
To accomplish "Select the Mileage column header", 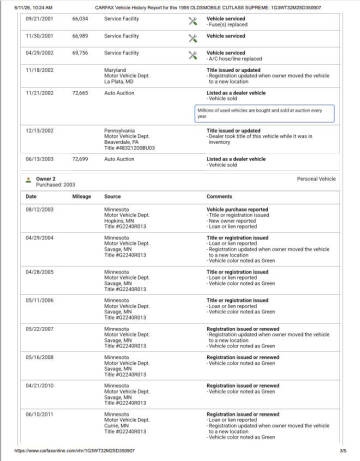I will pyautogui.click(x=82, y=196).
